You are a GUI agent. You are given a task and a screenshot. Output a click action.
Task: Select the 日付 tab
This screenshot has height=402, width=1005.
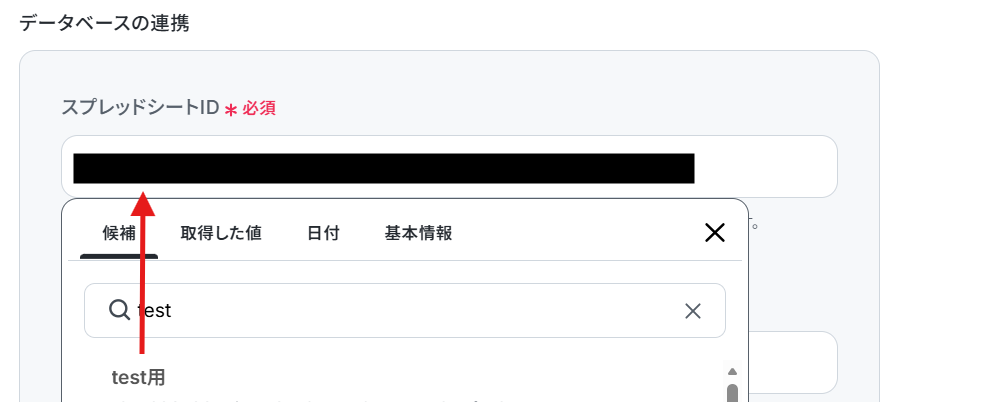pos(323,233)
